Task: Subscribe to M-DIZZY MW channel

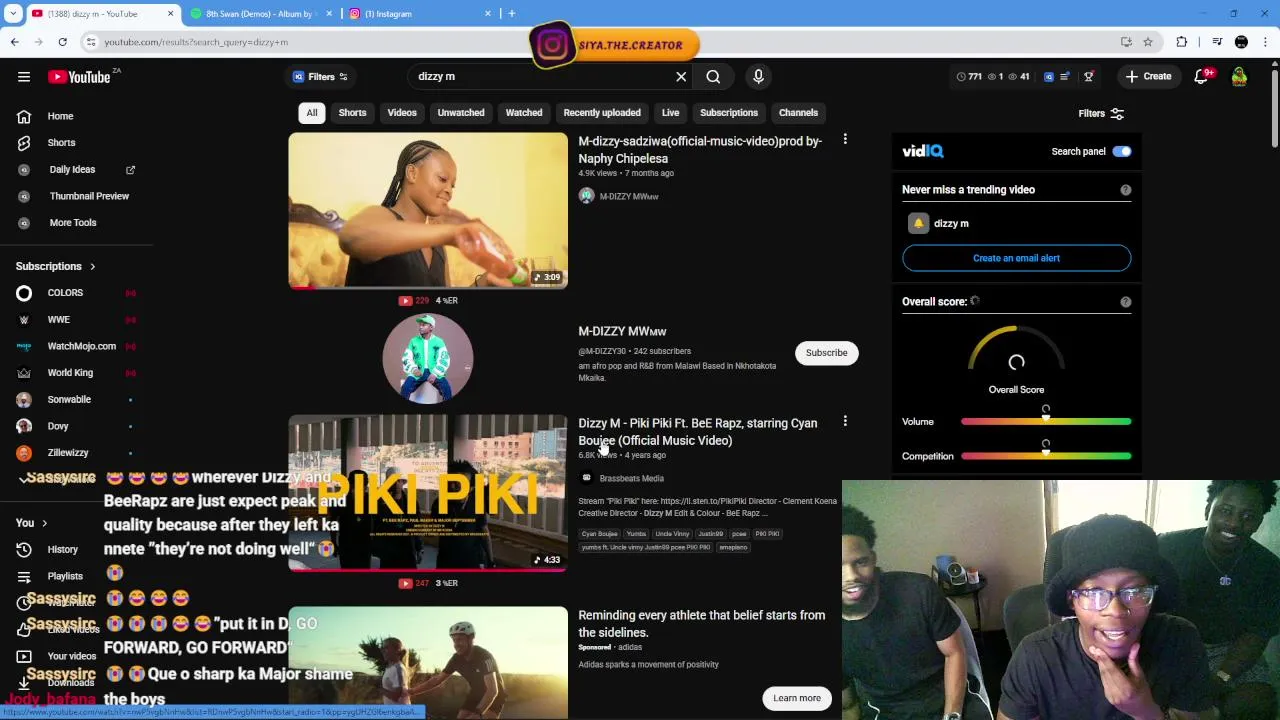Action: point(826,353)
